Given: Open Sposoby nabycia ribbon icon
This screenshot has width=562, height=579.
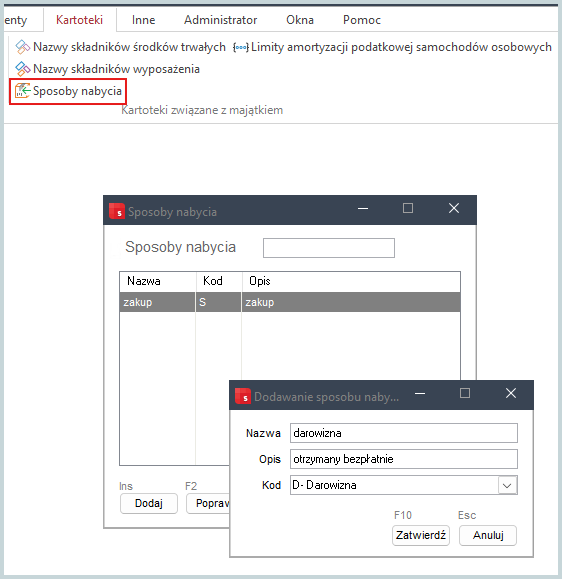Looking at the screenshot, I should (x=22, y=91).
